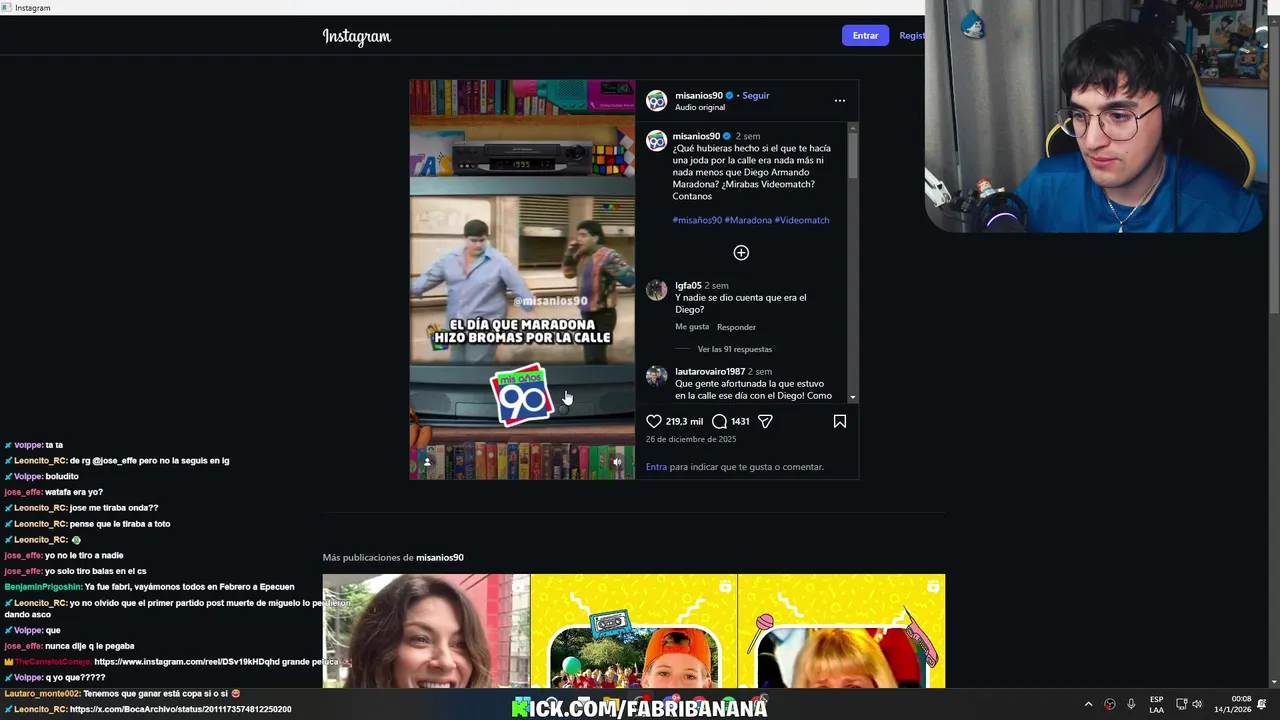Open comments via the speech bubble icon
Screen dimensions: 1280x720
[x=719, y=421]
